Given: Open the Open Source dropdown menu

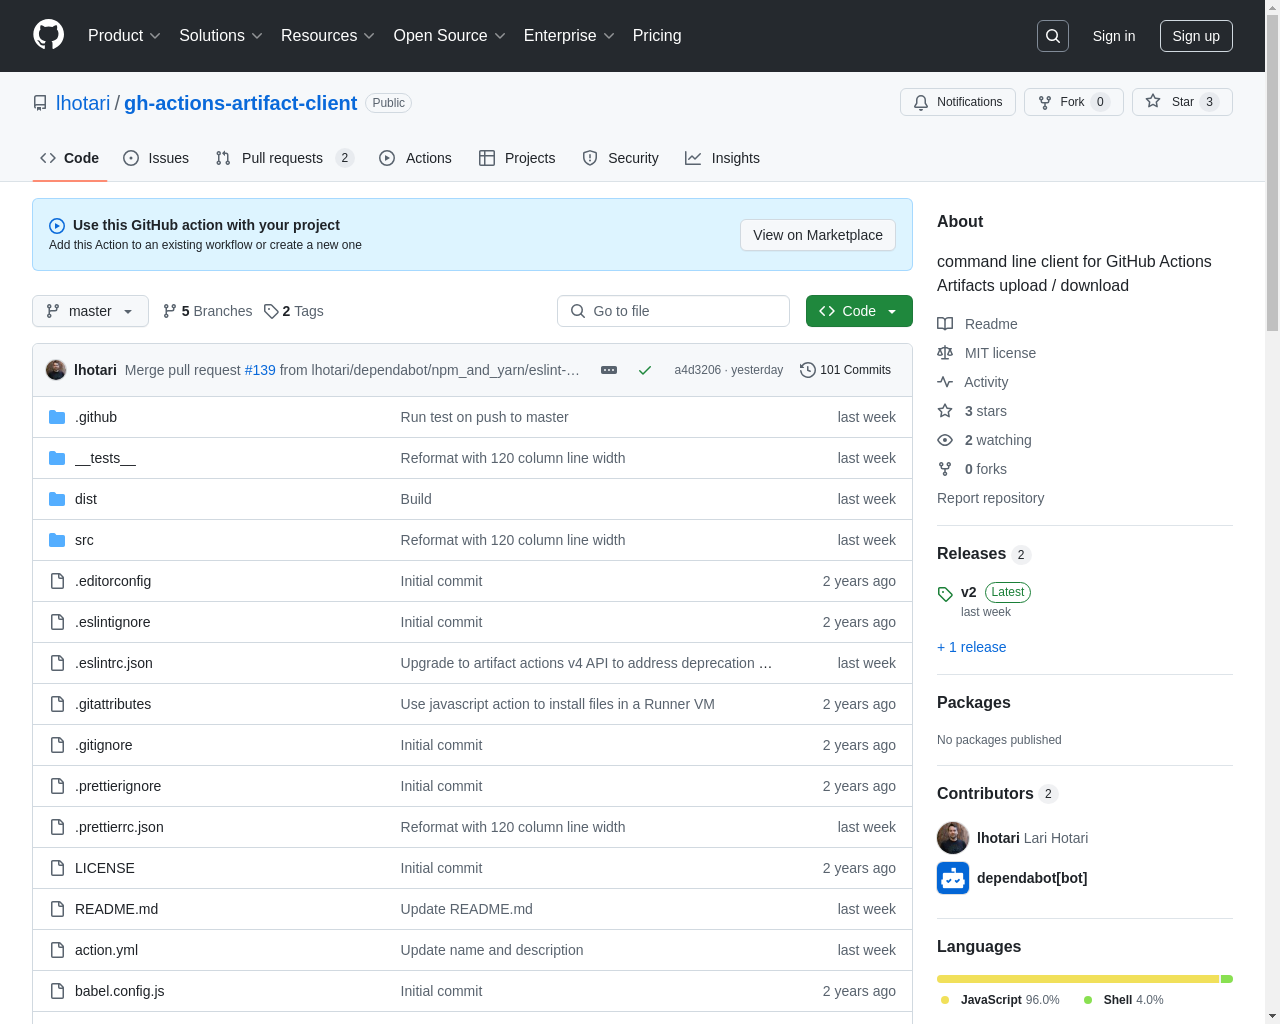Looking at the screenshot, I should click(449, 36).
